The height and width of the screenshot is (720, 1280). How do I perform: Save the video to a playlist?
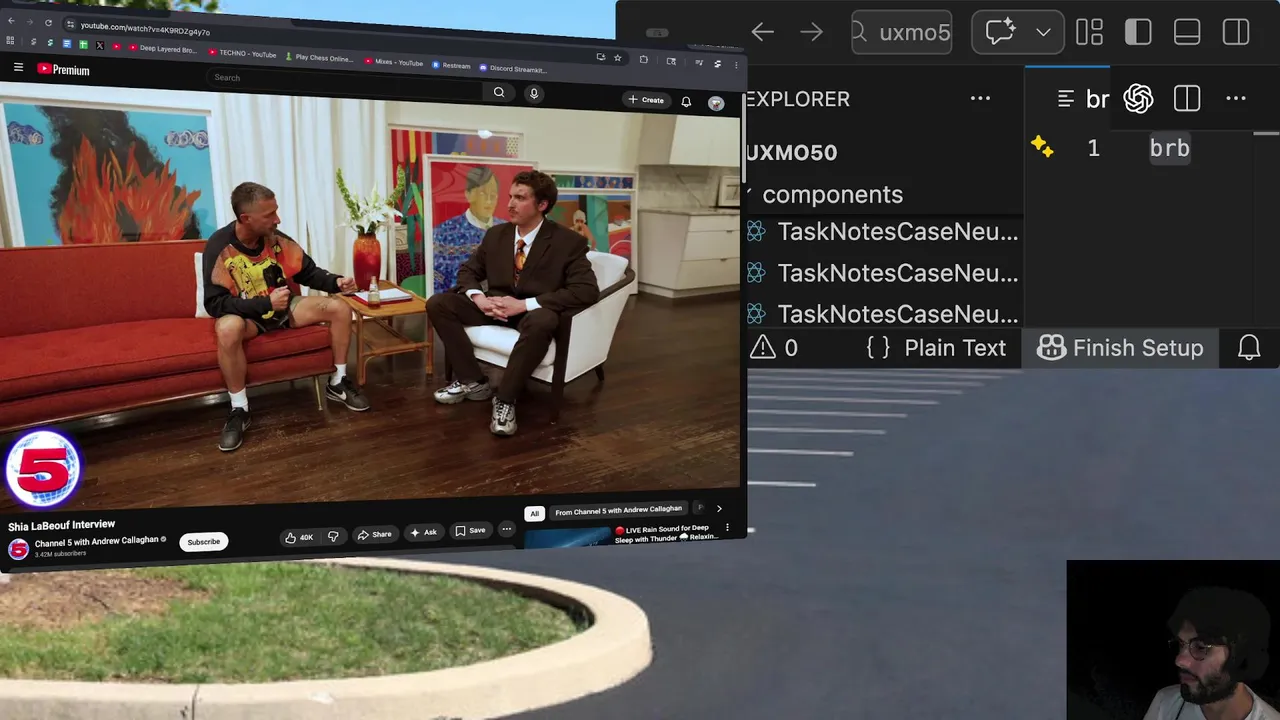tap(470, 530)
